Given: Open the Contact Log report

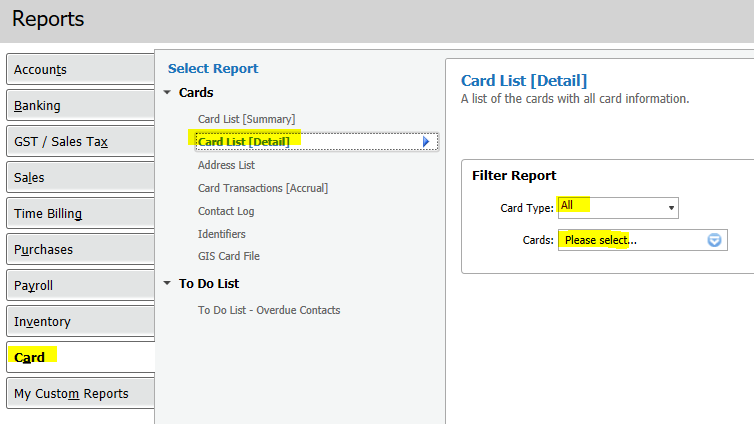Looking at the screenshot, I should click(226, 211).
